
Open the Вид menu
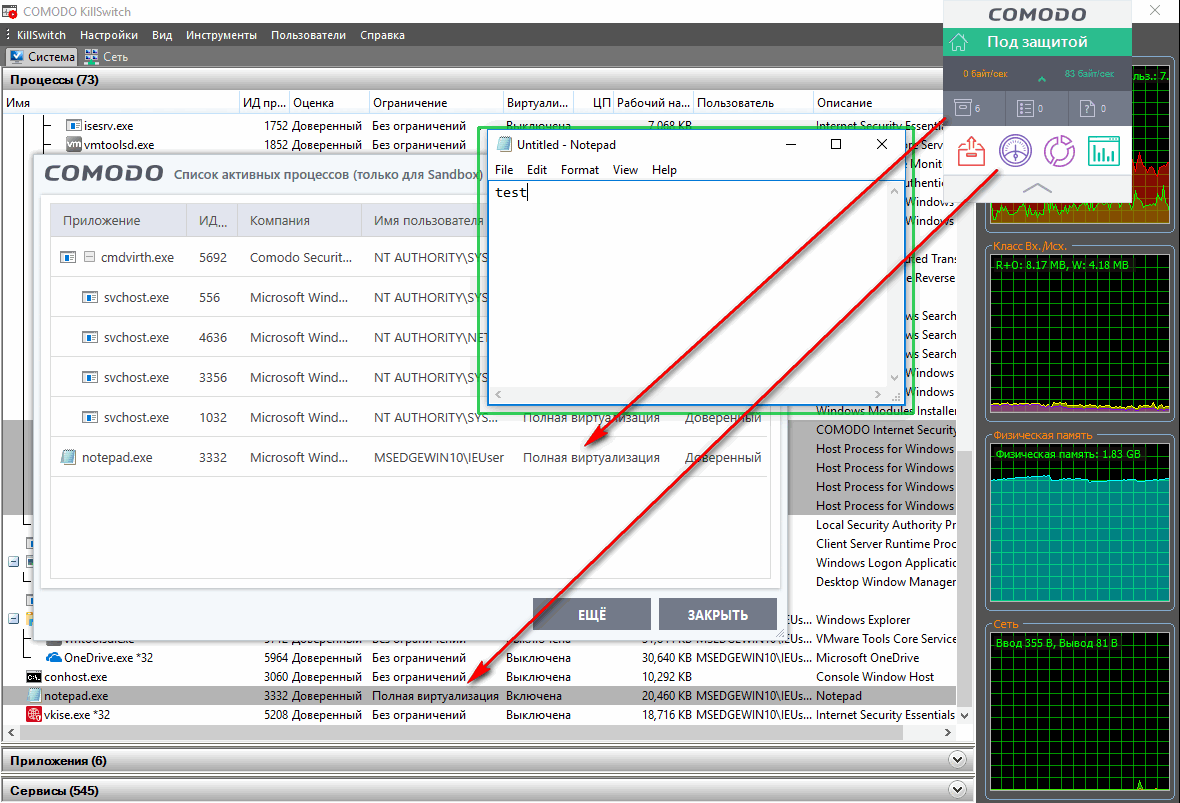point(162,35)
